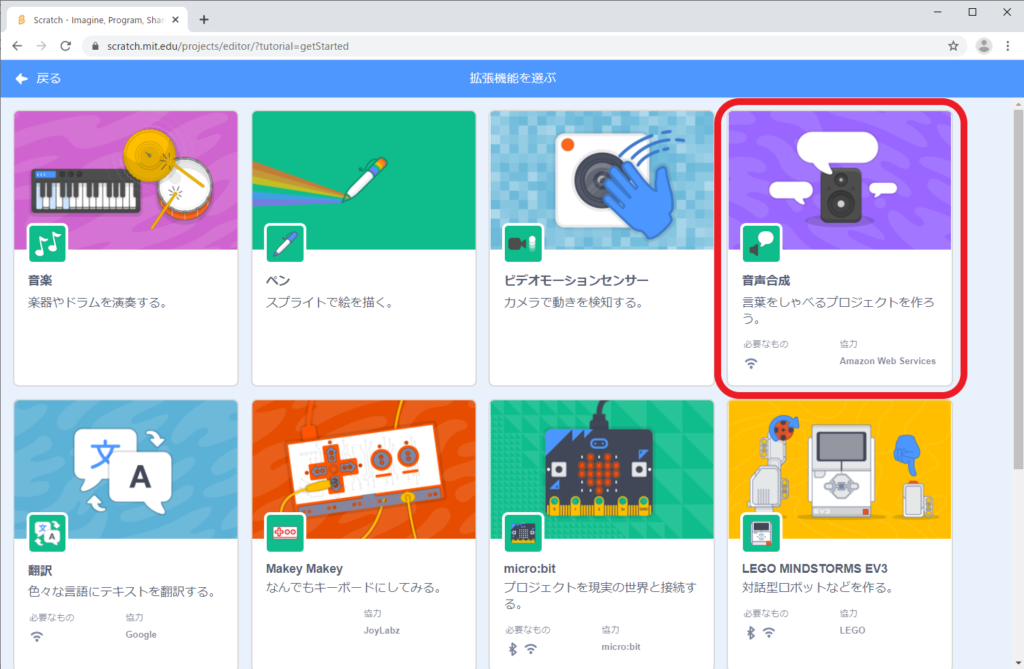
Task: Add the 音楽 music extension
Action: point(126,248)
